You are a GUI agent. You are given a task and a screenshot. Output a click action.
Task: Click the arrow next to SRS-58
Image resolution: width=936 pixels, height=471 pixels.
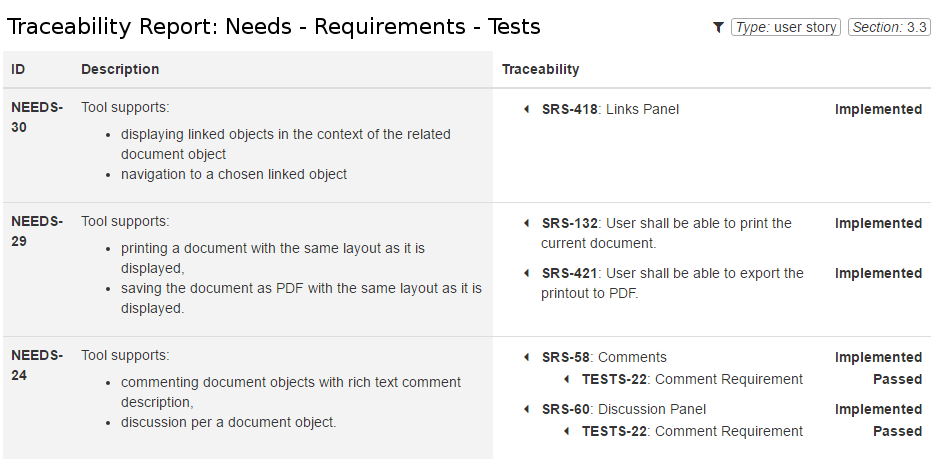click(527, 358)
